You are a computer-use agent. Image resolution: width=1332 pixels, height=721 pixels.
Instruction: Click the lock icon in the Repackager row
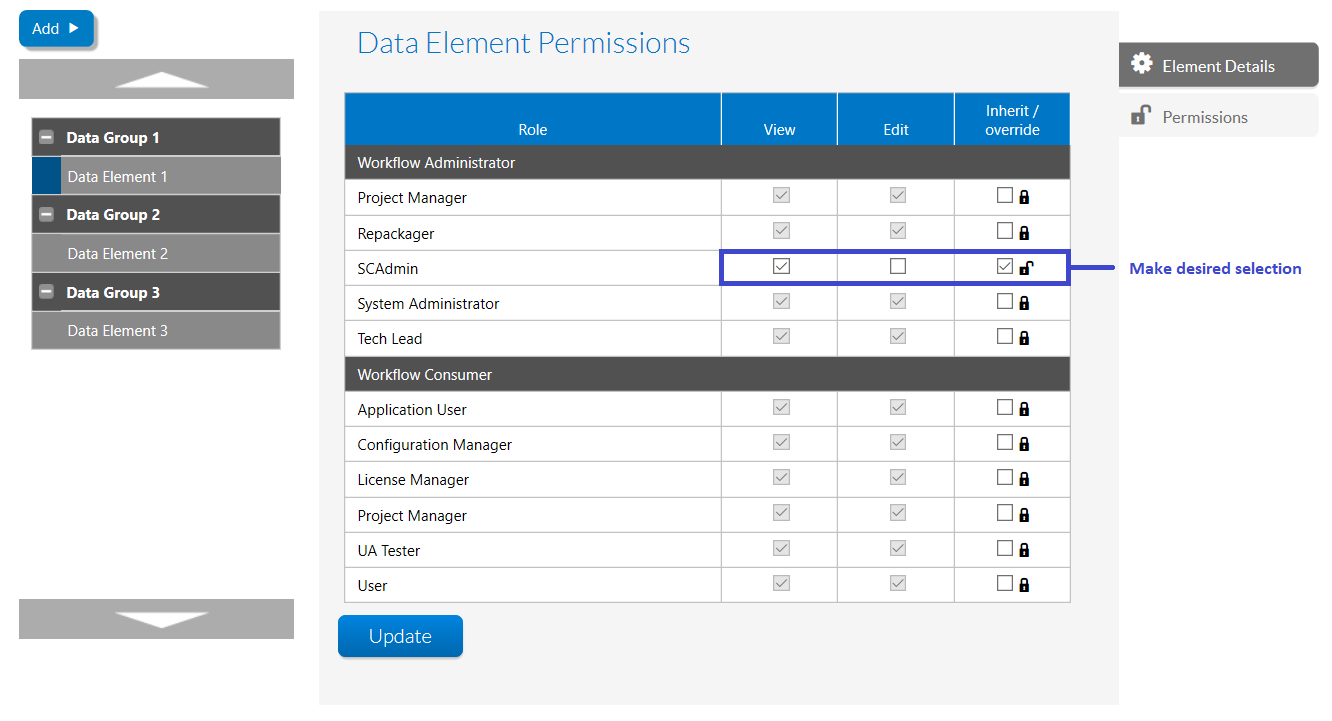pos(1024,233)
